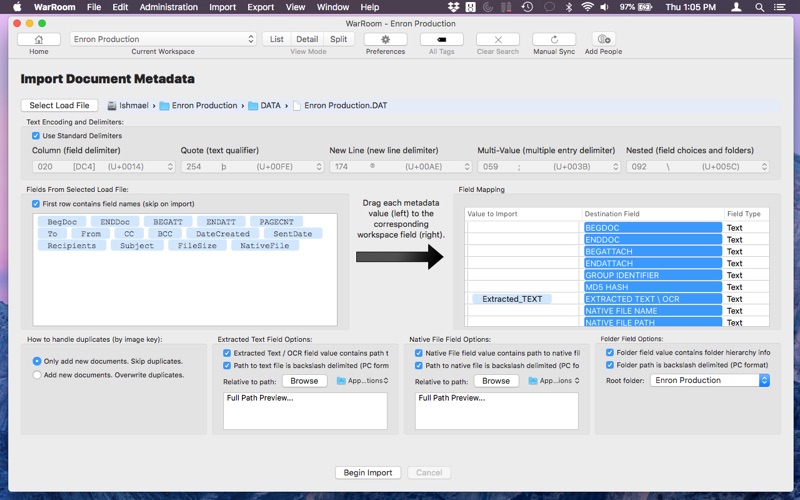Click the user account menu bar icon

pos(736,7)
